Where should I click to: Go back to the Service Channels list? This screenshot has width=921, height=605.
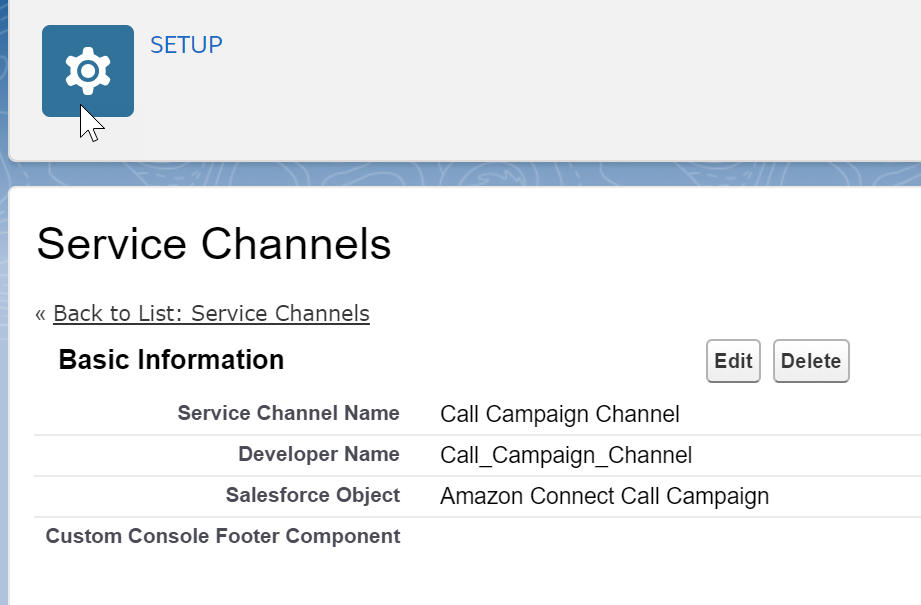click(211, 314)
